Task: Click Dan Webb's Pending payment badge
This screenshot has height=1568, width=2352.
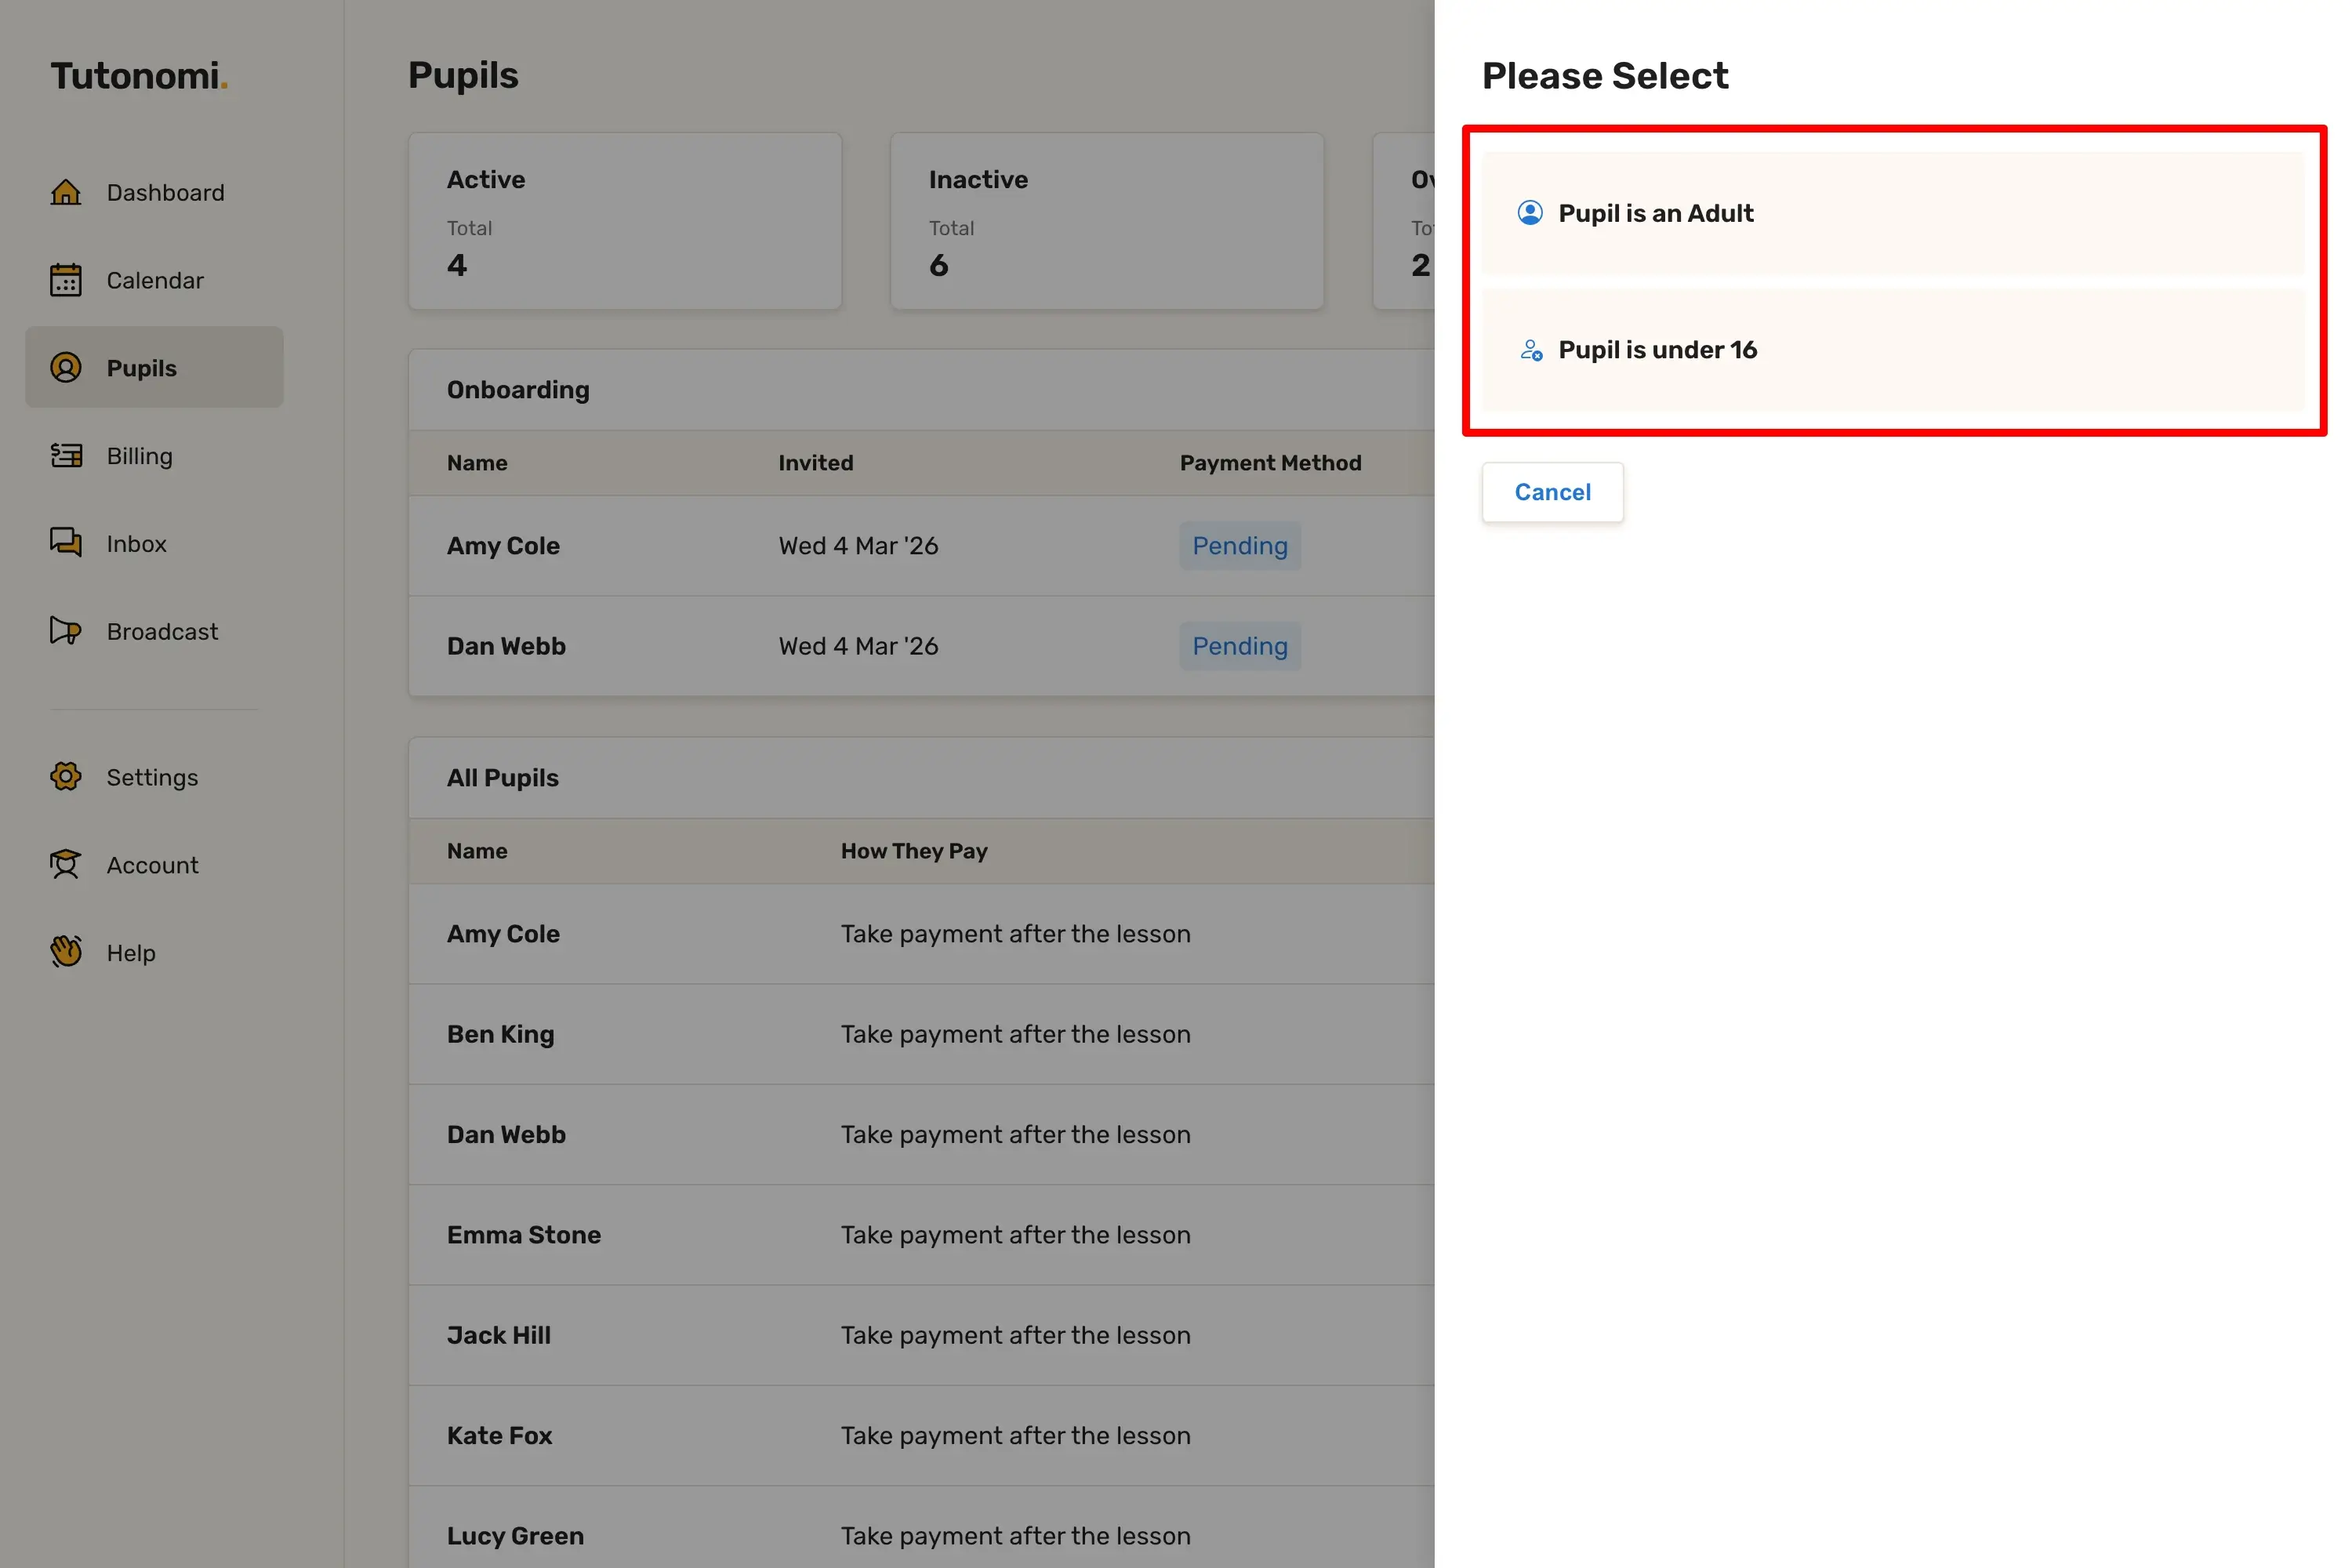Action: click(1239, 646)
